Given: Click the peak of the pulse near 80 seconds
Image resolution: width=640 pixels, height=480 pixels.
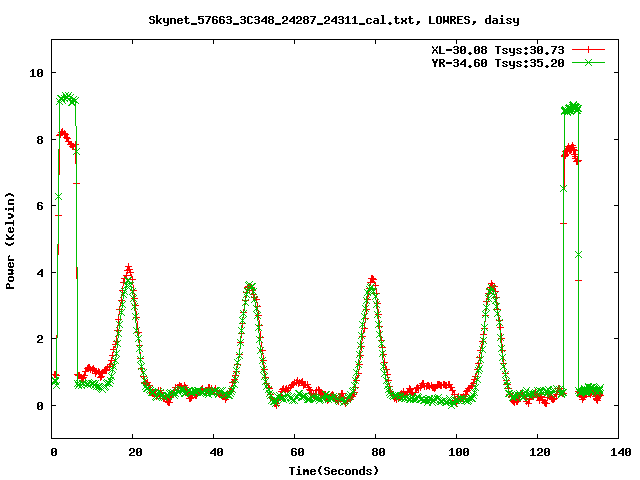Looking at the screenshot, I should click(372, 280).
